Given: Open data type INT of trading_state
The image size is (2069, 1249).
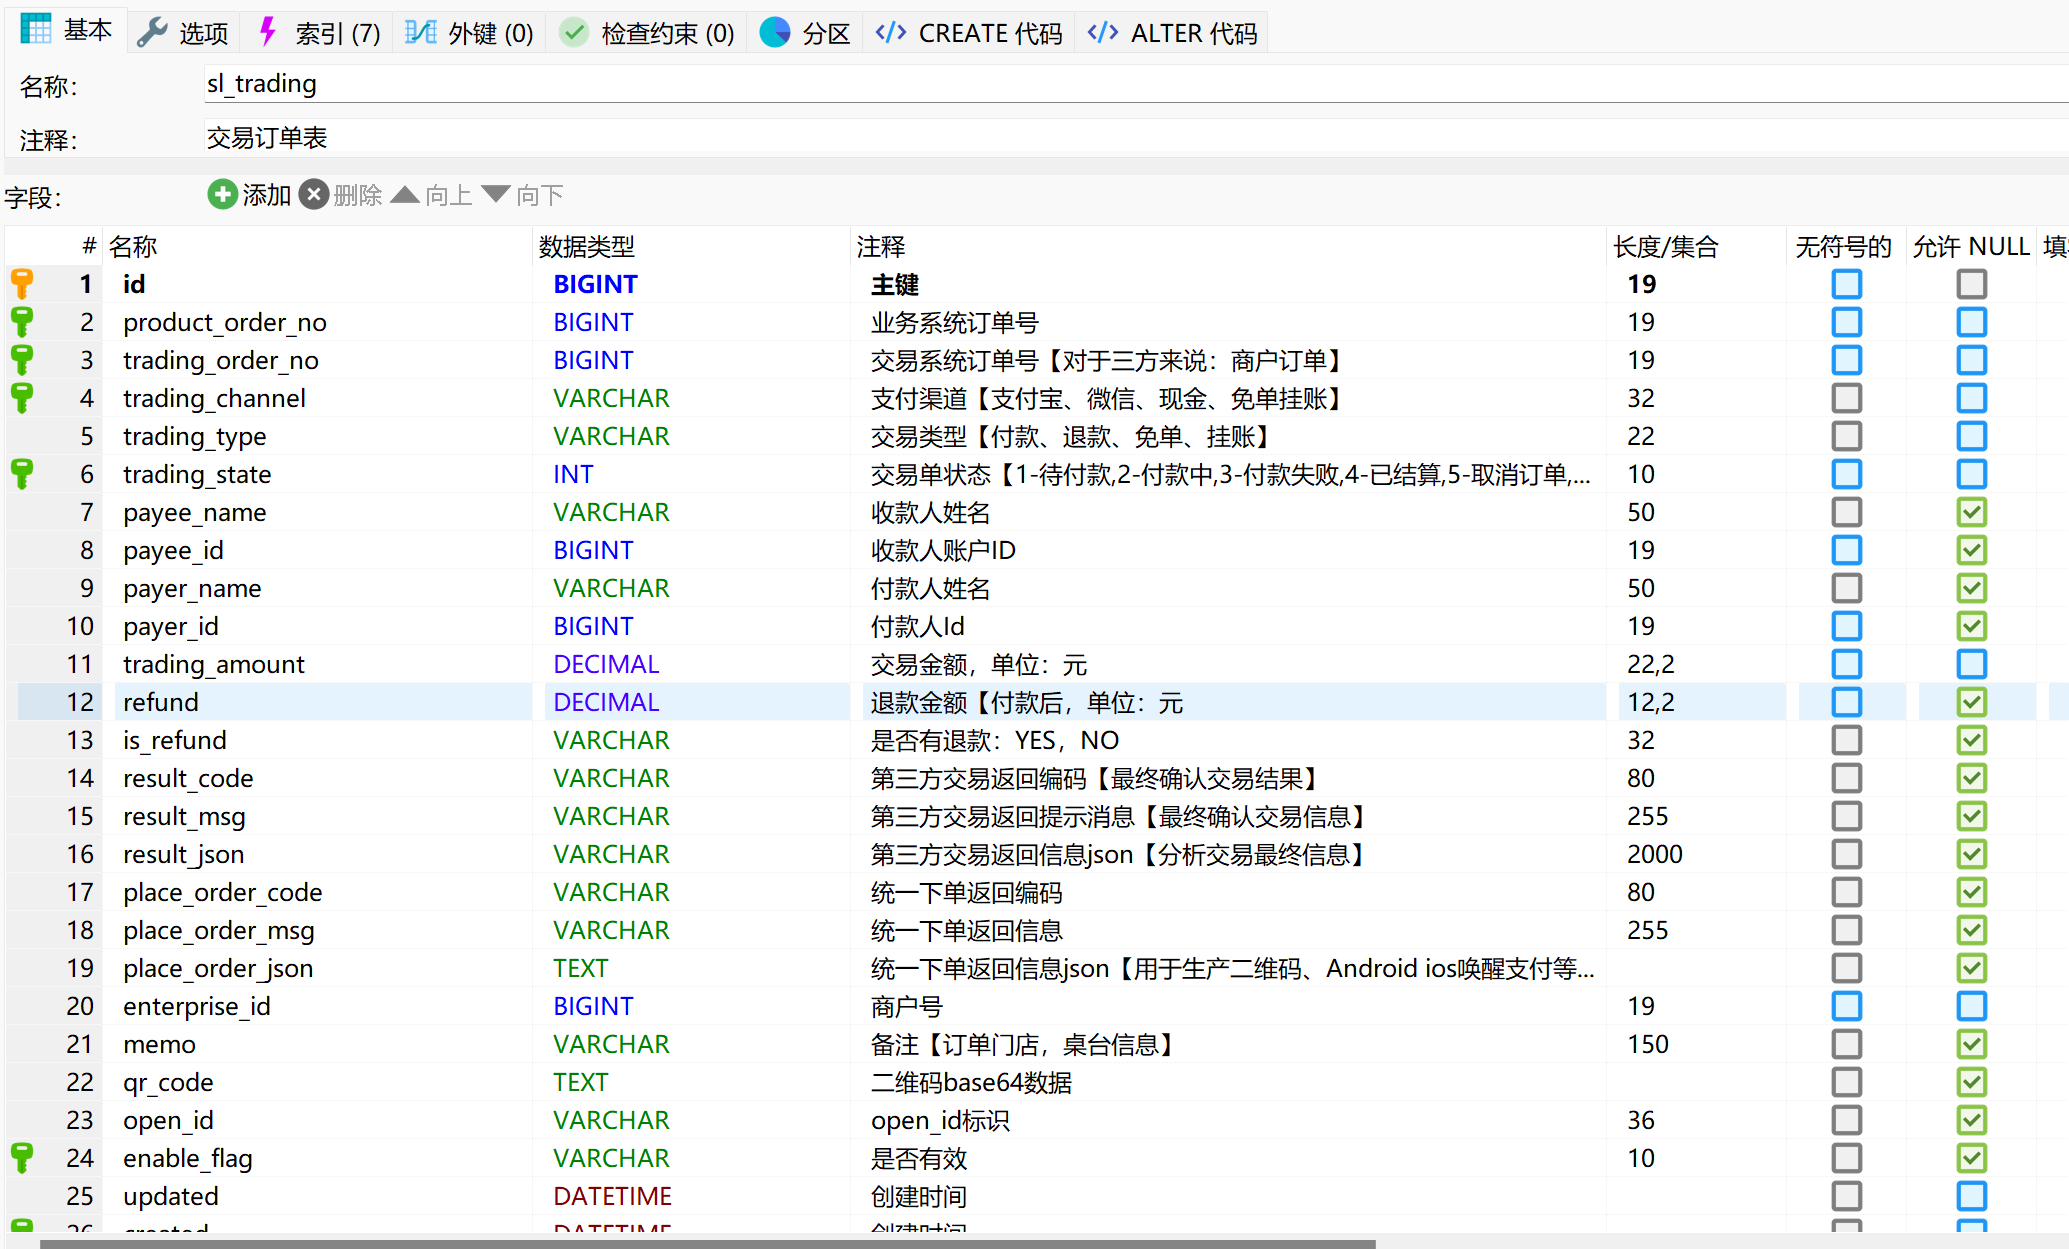Looking at the screenshot, I should click(x=573, y=474).
